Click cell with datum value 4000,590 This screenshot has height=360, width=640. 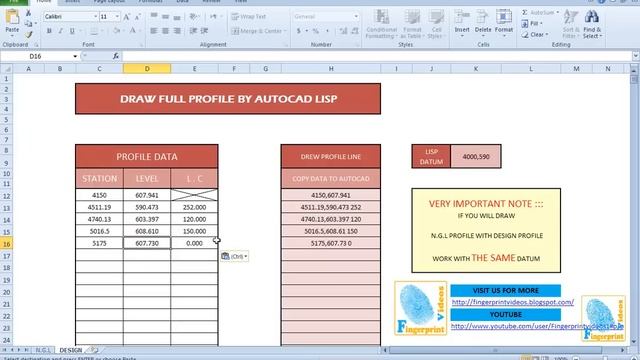[x=476, y=156]
